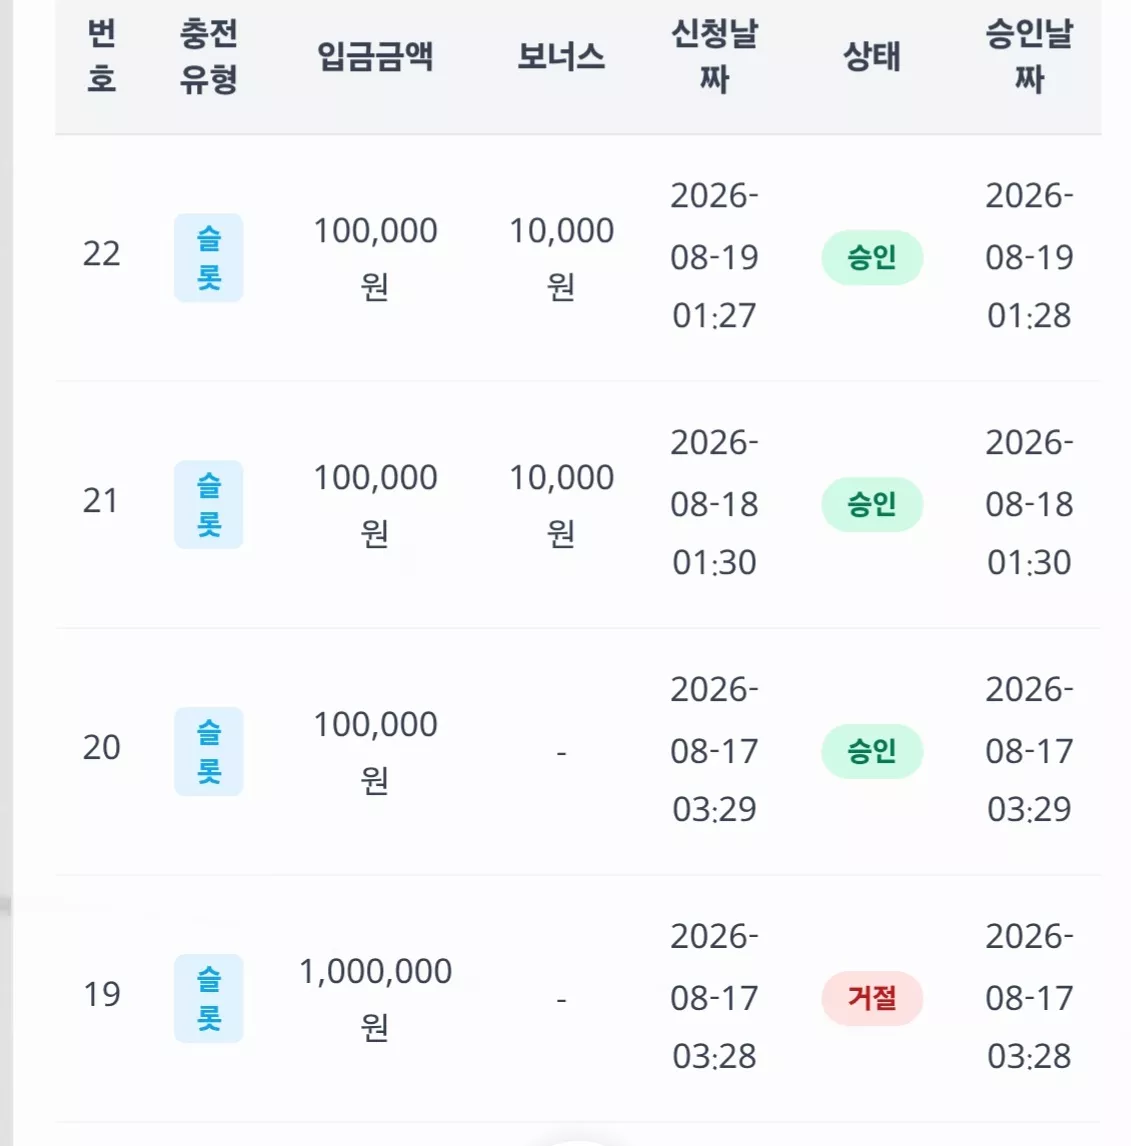The image size is (1131, 1146).
Task: Select row number 22 cell
Action: 102,254
